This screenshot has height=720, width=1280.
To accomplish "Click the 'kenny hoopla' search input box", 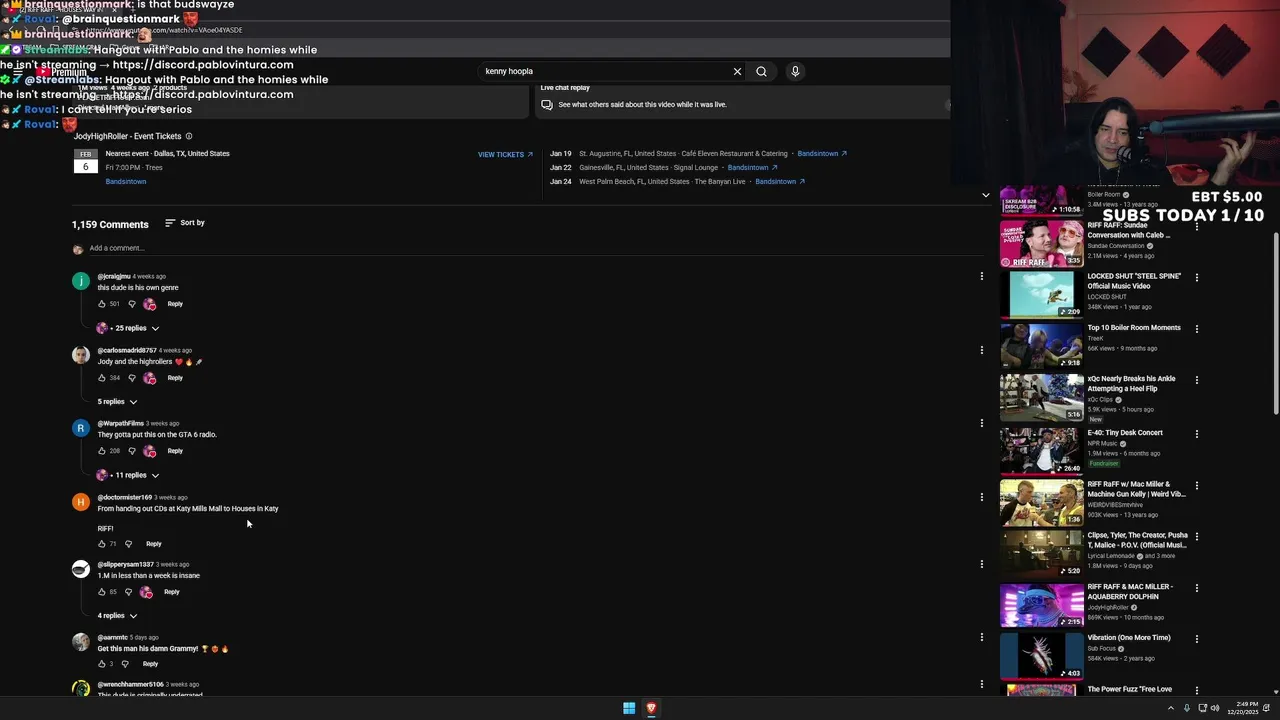I will pyautogui.click(x=605, y=71).
